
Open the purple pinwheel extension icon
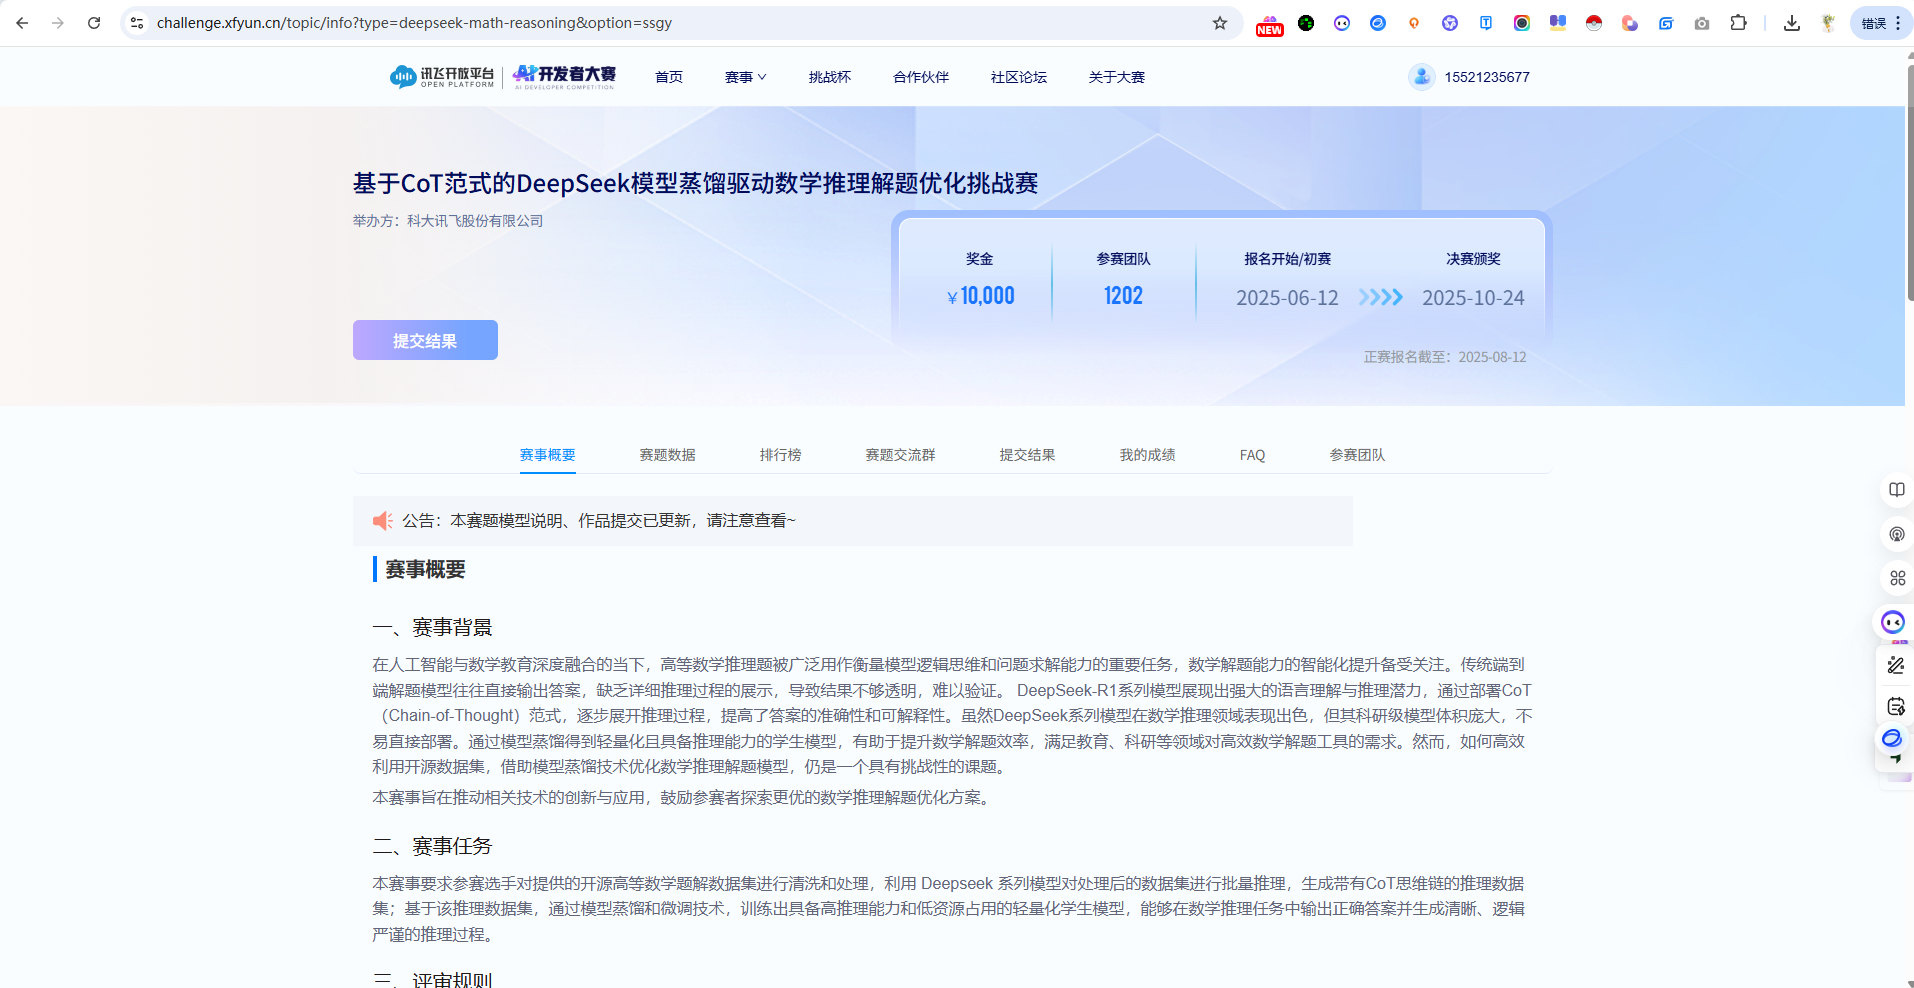pyautogui.click(x=1450, y=23)
